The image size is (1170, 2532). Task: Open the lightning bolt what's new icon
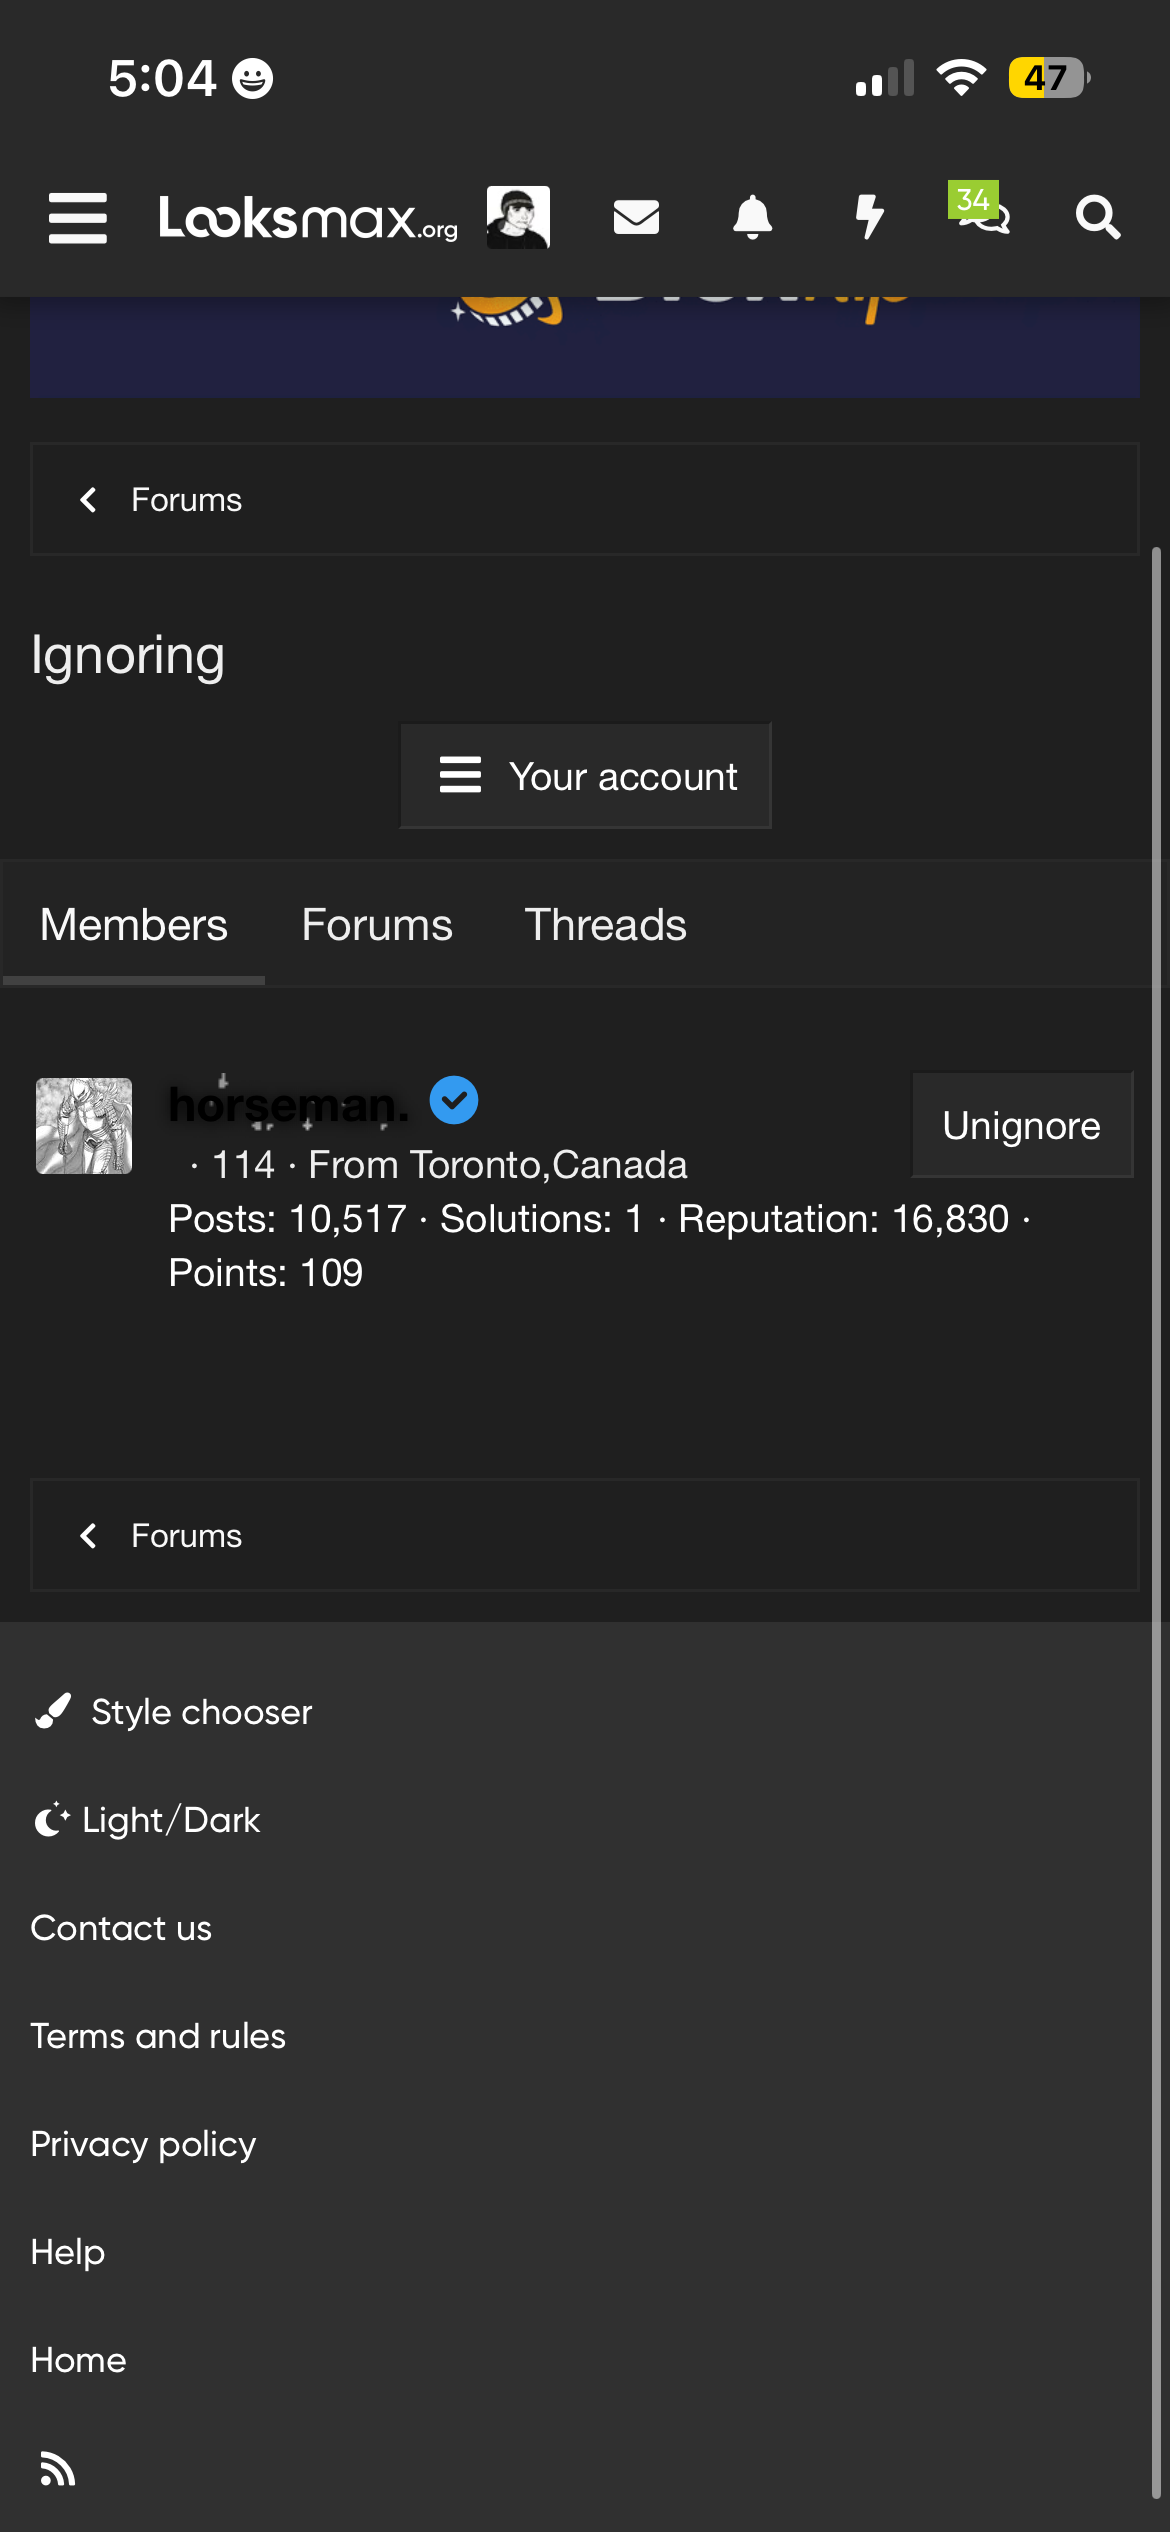point(869,217)
